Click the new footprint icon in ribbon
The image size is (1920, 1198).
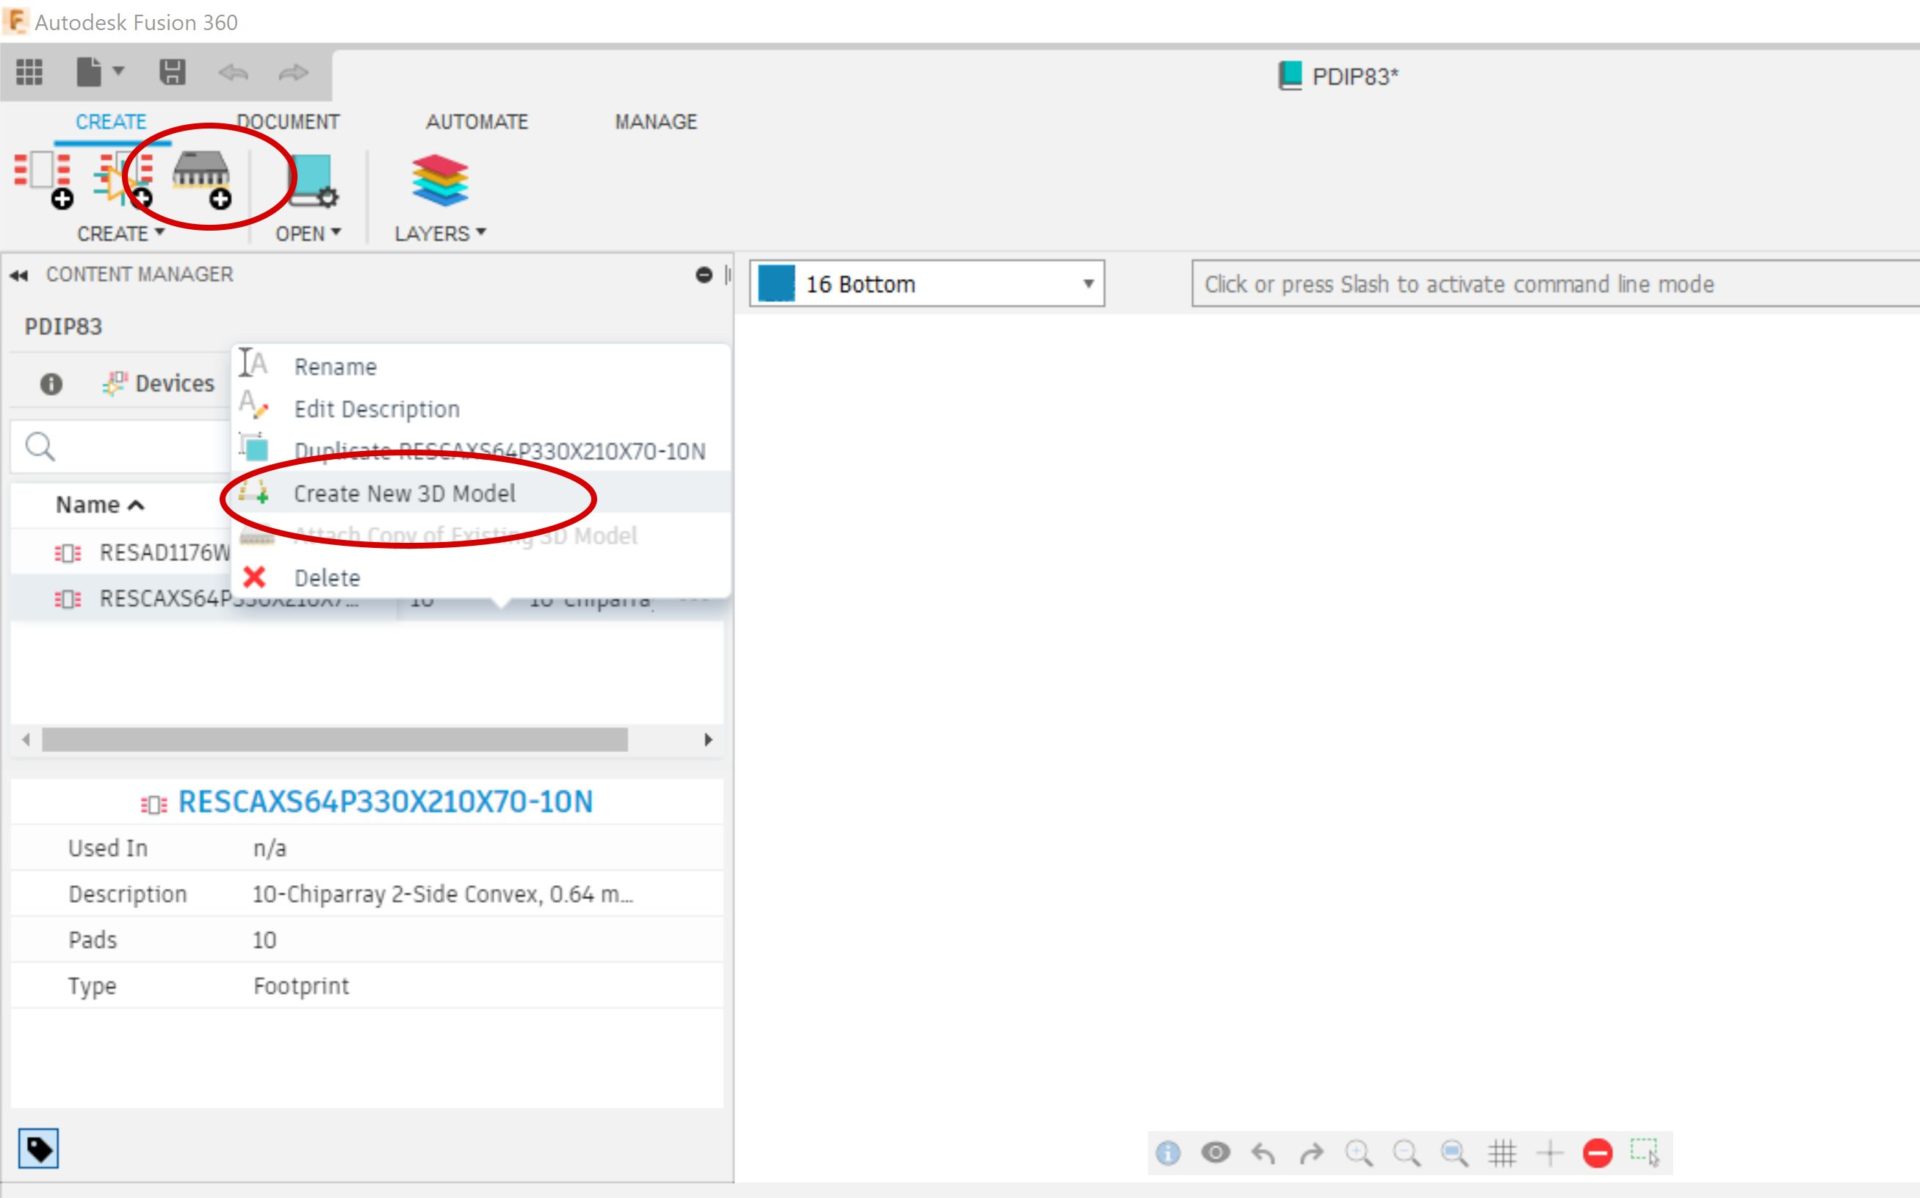point(42,178)
